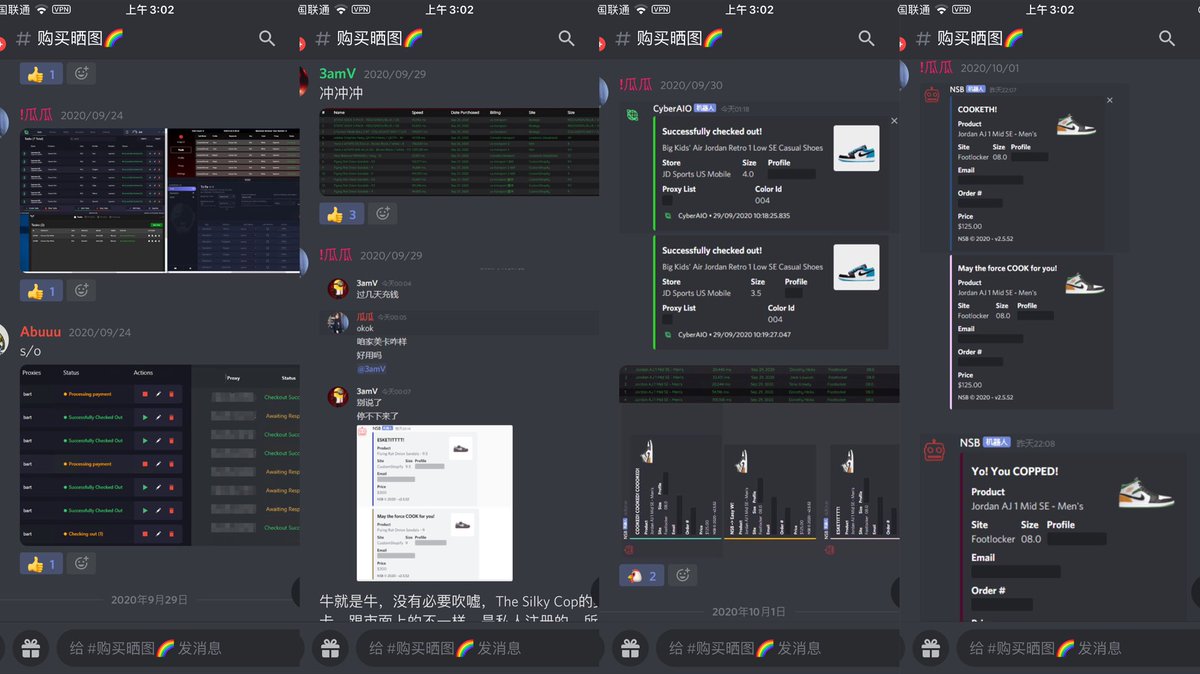The image size is (1200, 674).
Task: Tap search icon above the CyberAIO checkout post
Action: 867,38
